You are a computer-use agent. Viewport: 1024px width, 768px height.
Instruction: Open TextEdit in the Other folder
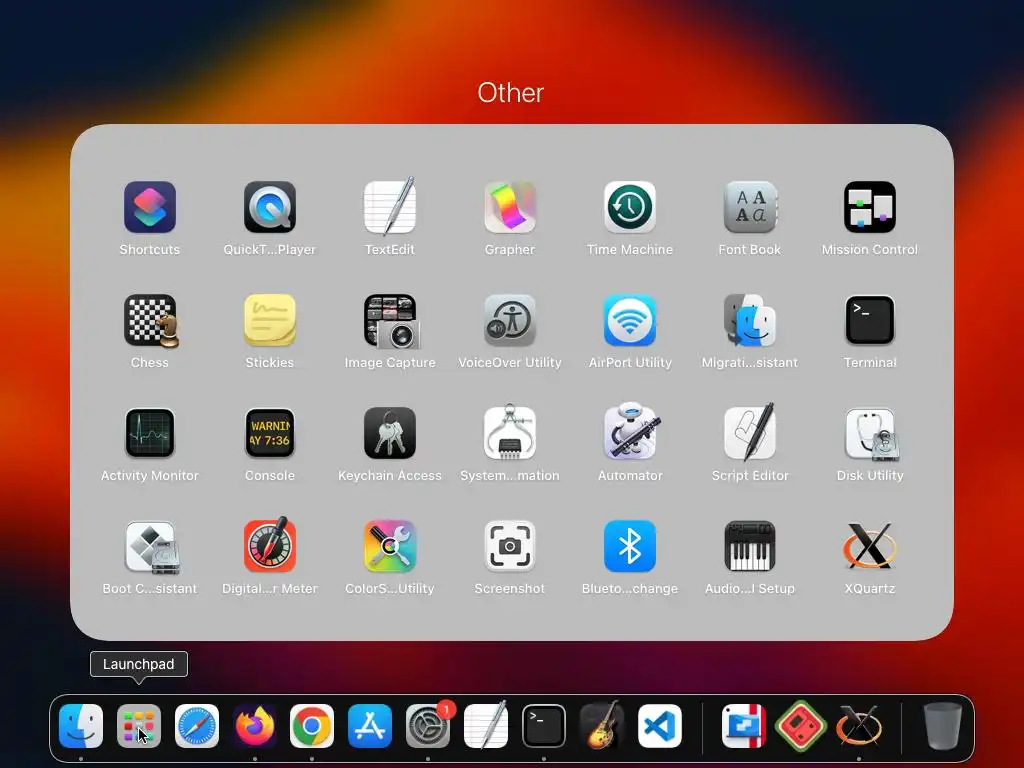click(390, 208)
